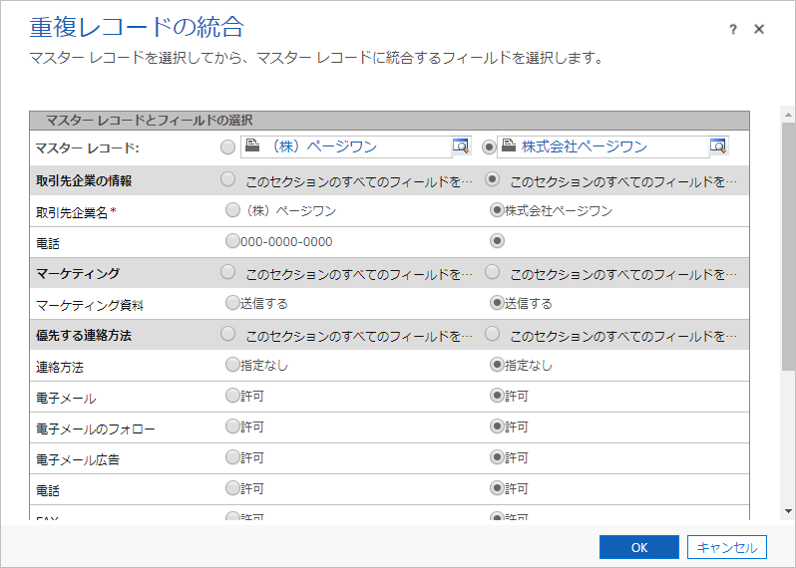This screenshot has width=796, height=568.
Task: Select (株)ページワン as master record radio
Action: tap(228, 147)
